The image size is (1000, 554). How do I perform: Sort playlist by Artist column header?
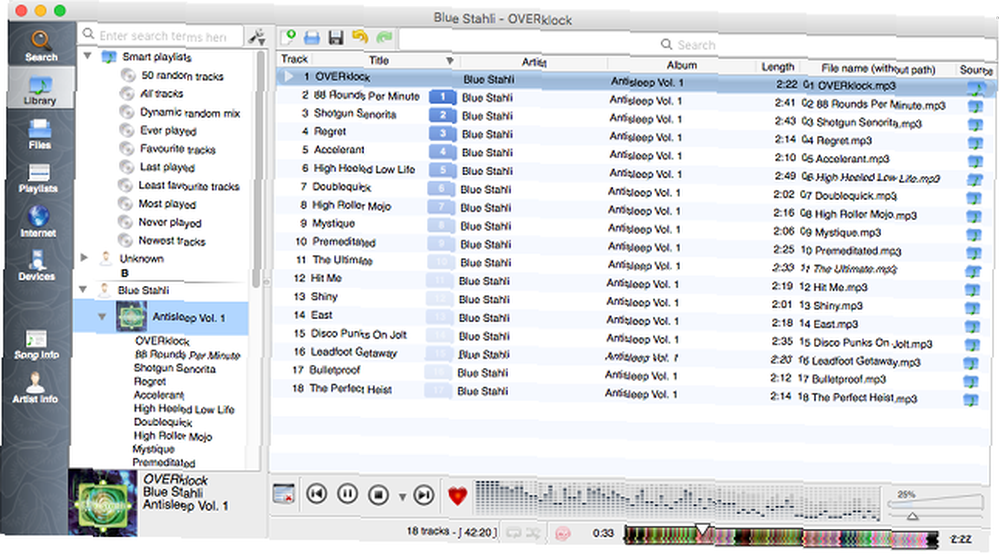coord(534,62)
